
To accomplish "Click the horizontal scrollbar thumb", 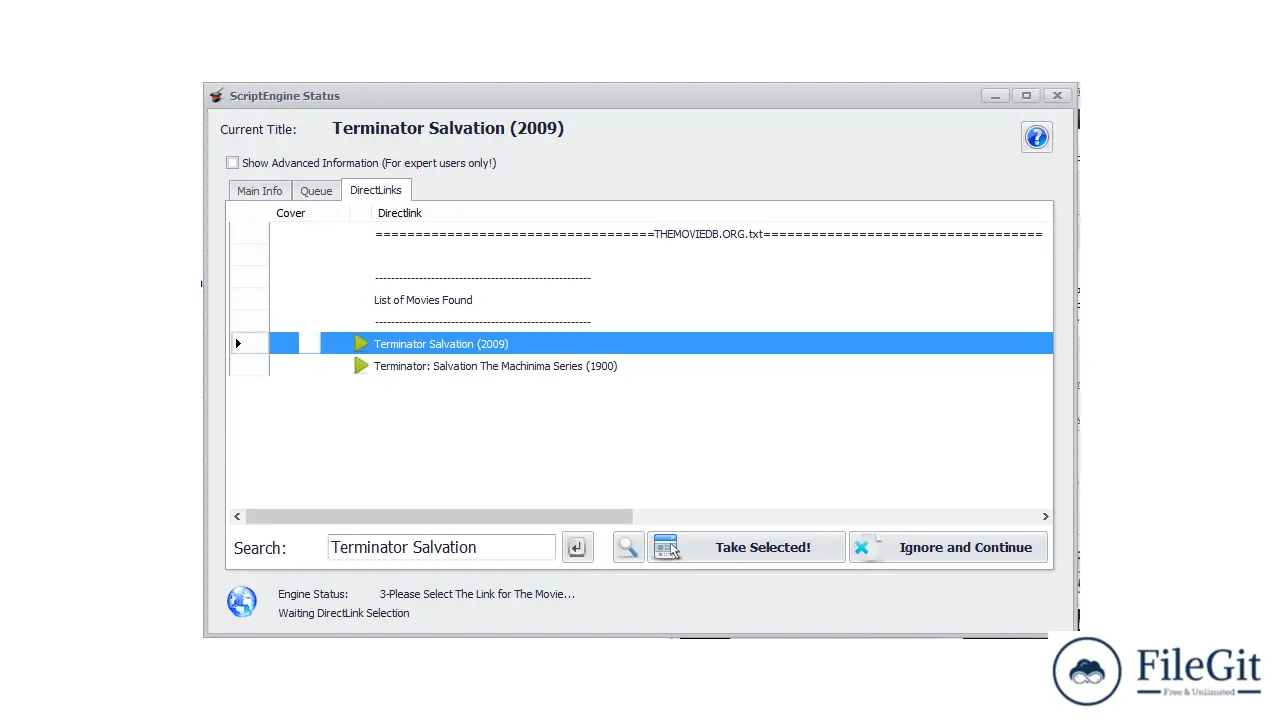I will point(439,517).
